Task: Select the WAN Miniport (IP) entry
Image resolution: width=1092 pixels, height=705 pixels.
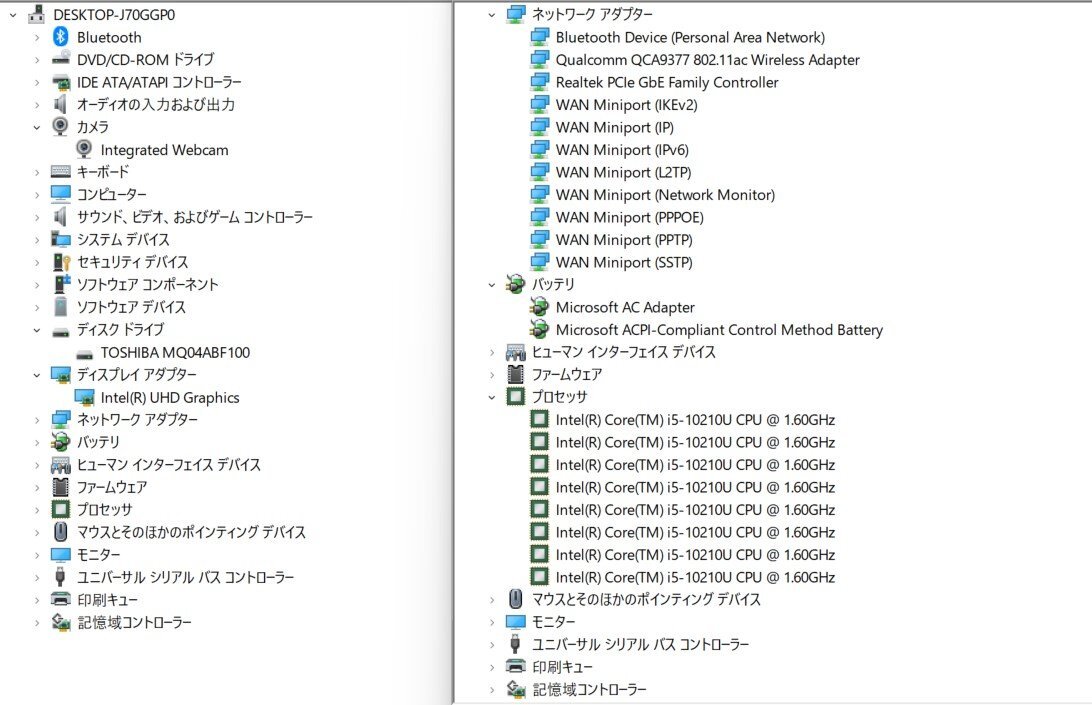Action: (614, 127)
